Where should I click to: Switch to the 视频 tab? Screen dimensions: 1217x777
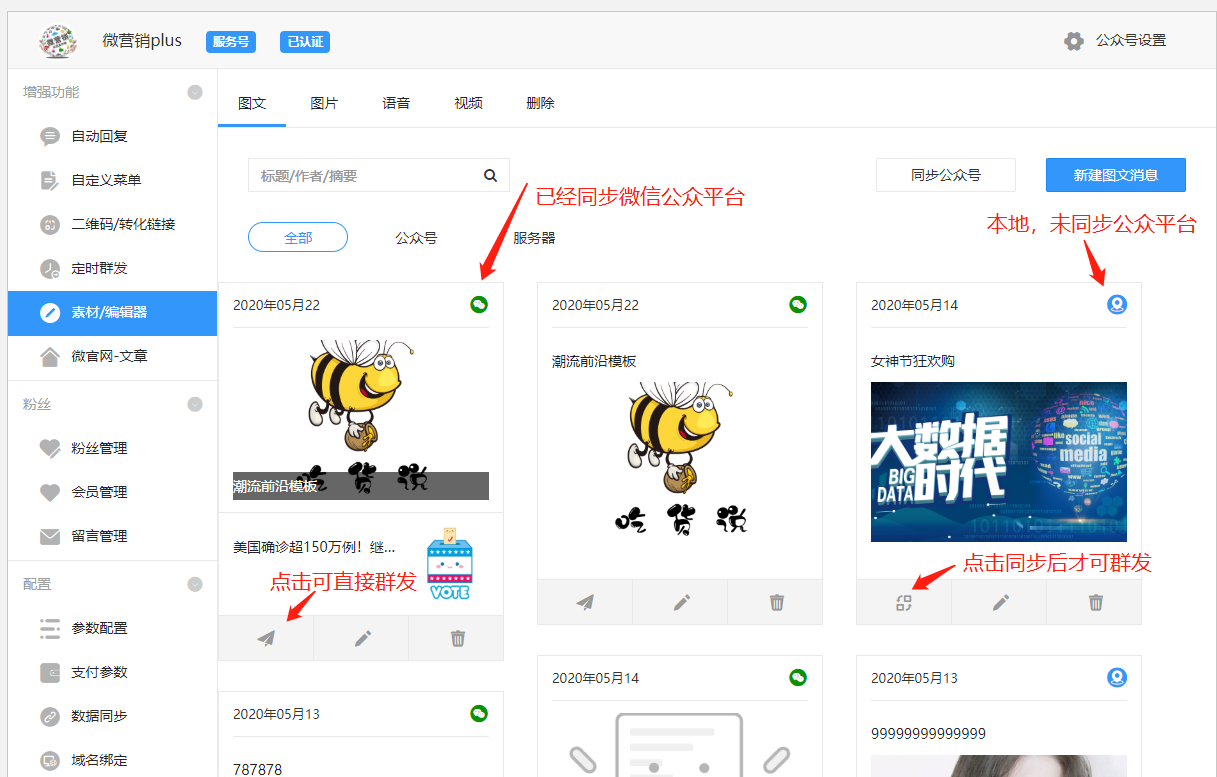(468, 103)
